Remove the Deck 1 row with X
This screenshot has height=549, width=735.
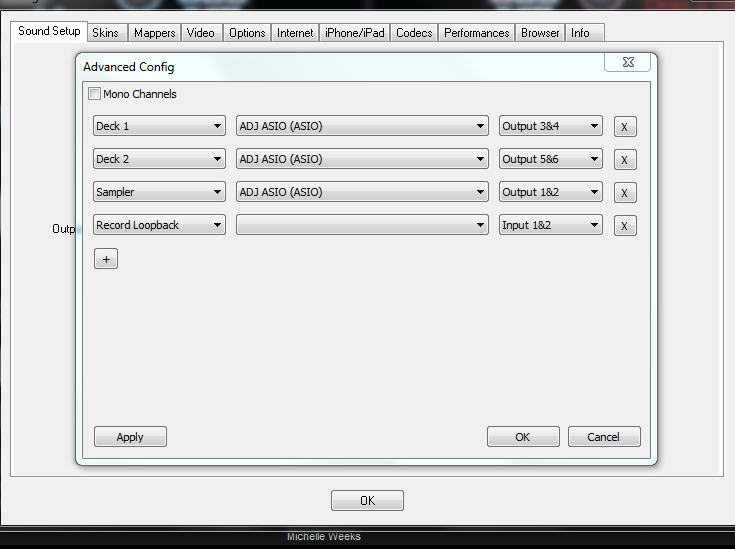624,127
